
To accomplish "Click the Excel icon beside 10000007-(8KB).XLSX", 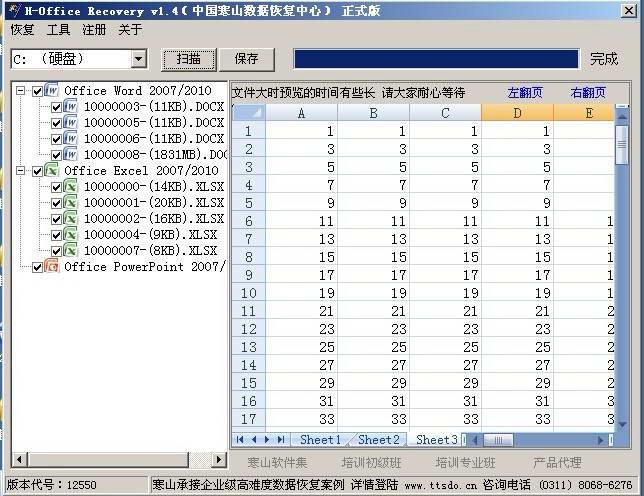I will (x=71, y=250).
